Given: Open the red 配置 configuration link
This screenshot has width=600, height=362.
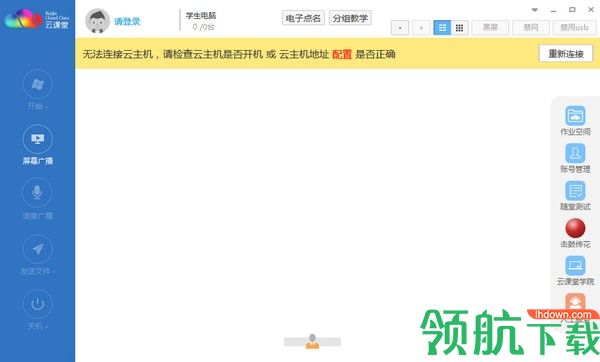Looking at the screenshot, I should [x=342, y=54].
